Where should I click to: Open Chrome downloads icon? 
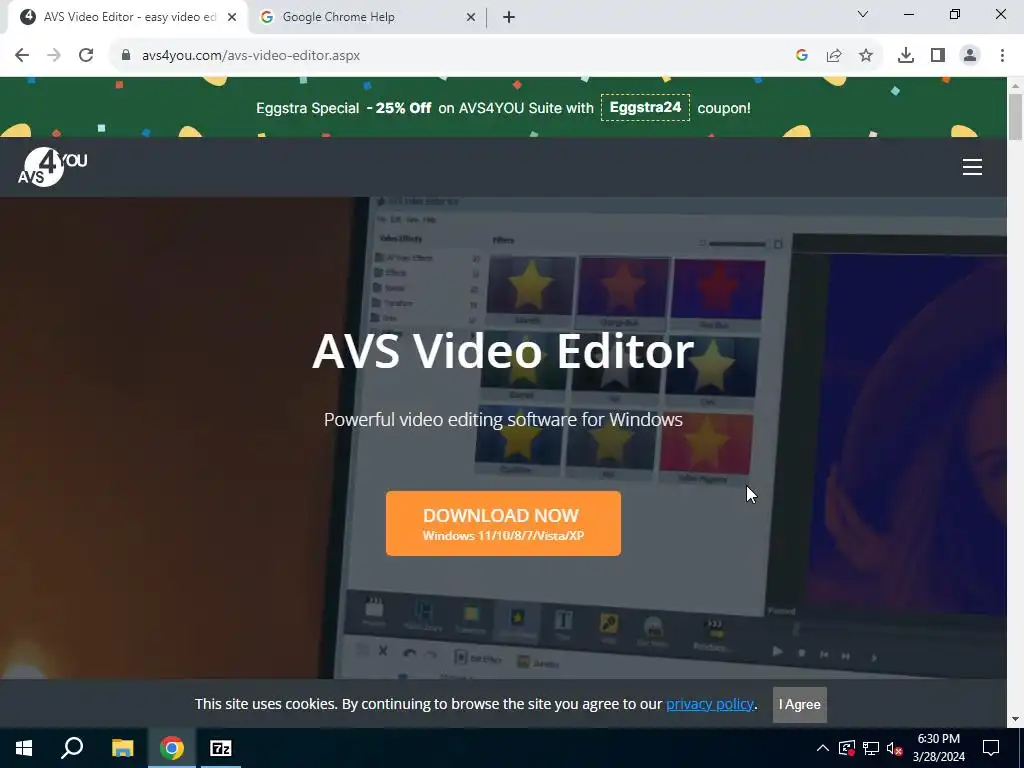coord(906,56)
